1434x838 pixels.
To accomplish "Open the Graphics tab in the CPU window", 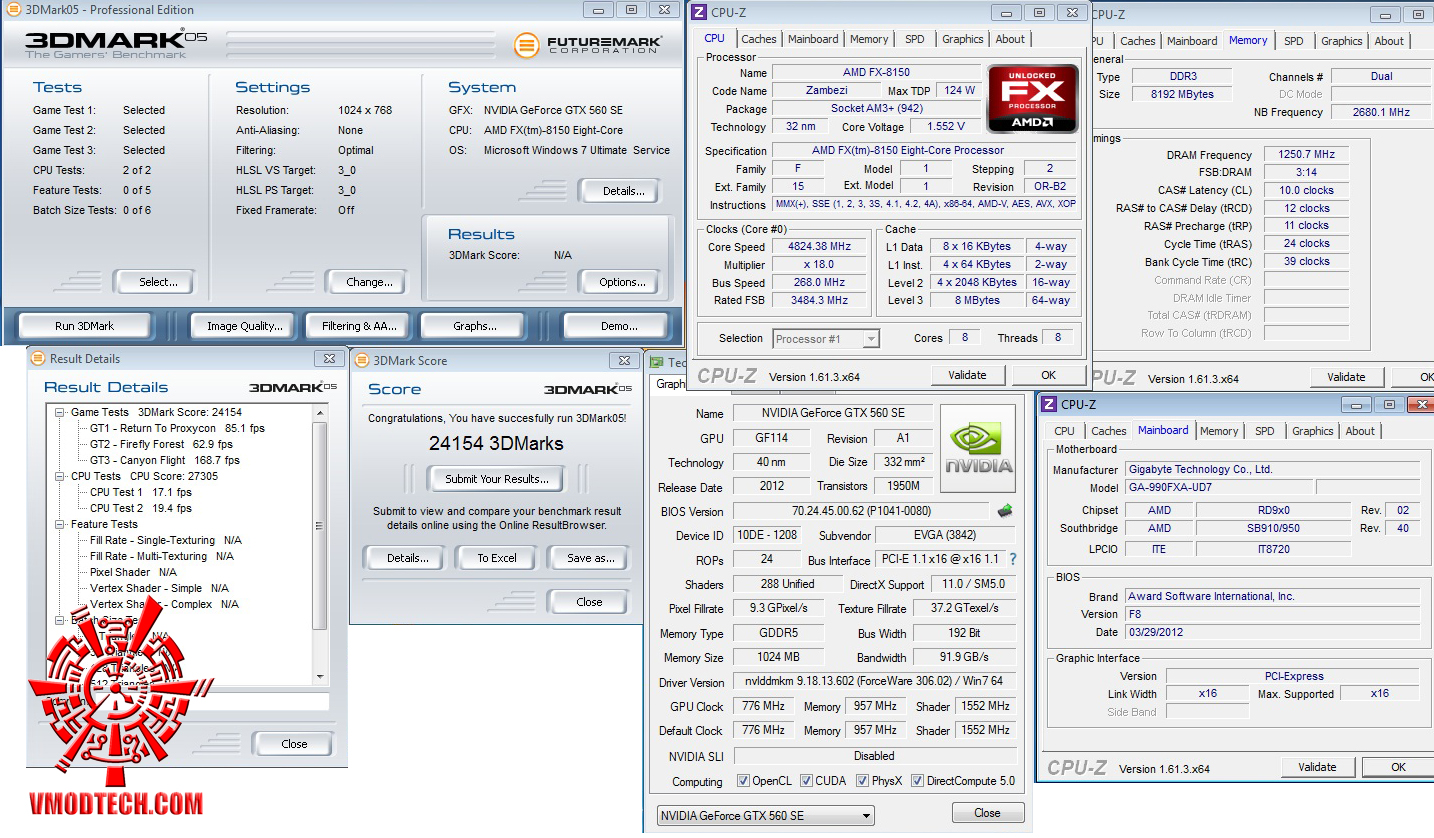I will coord(963,39).
